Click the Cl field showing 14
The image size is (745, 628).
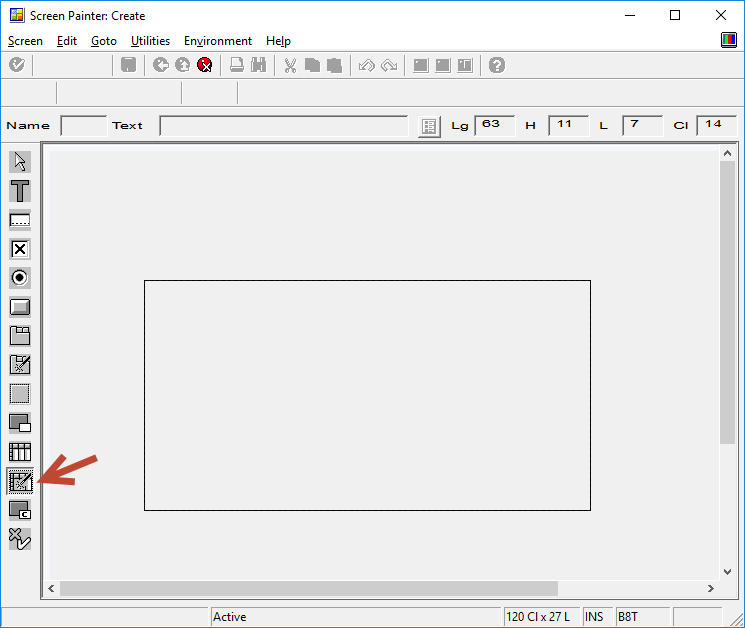click(x=716, y=125)
